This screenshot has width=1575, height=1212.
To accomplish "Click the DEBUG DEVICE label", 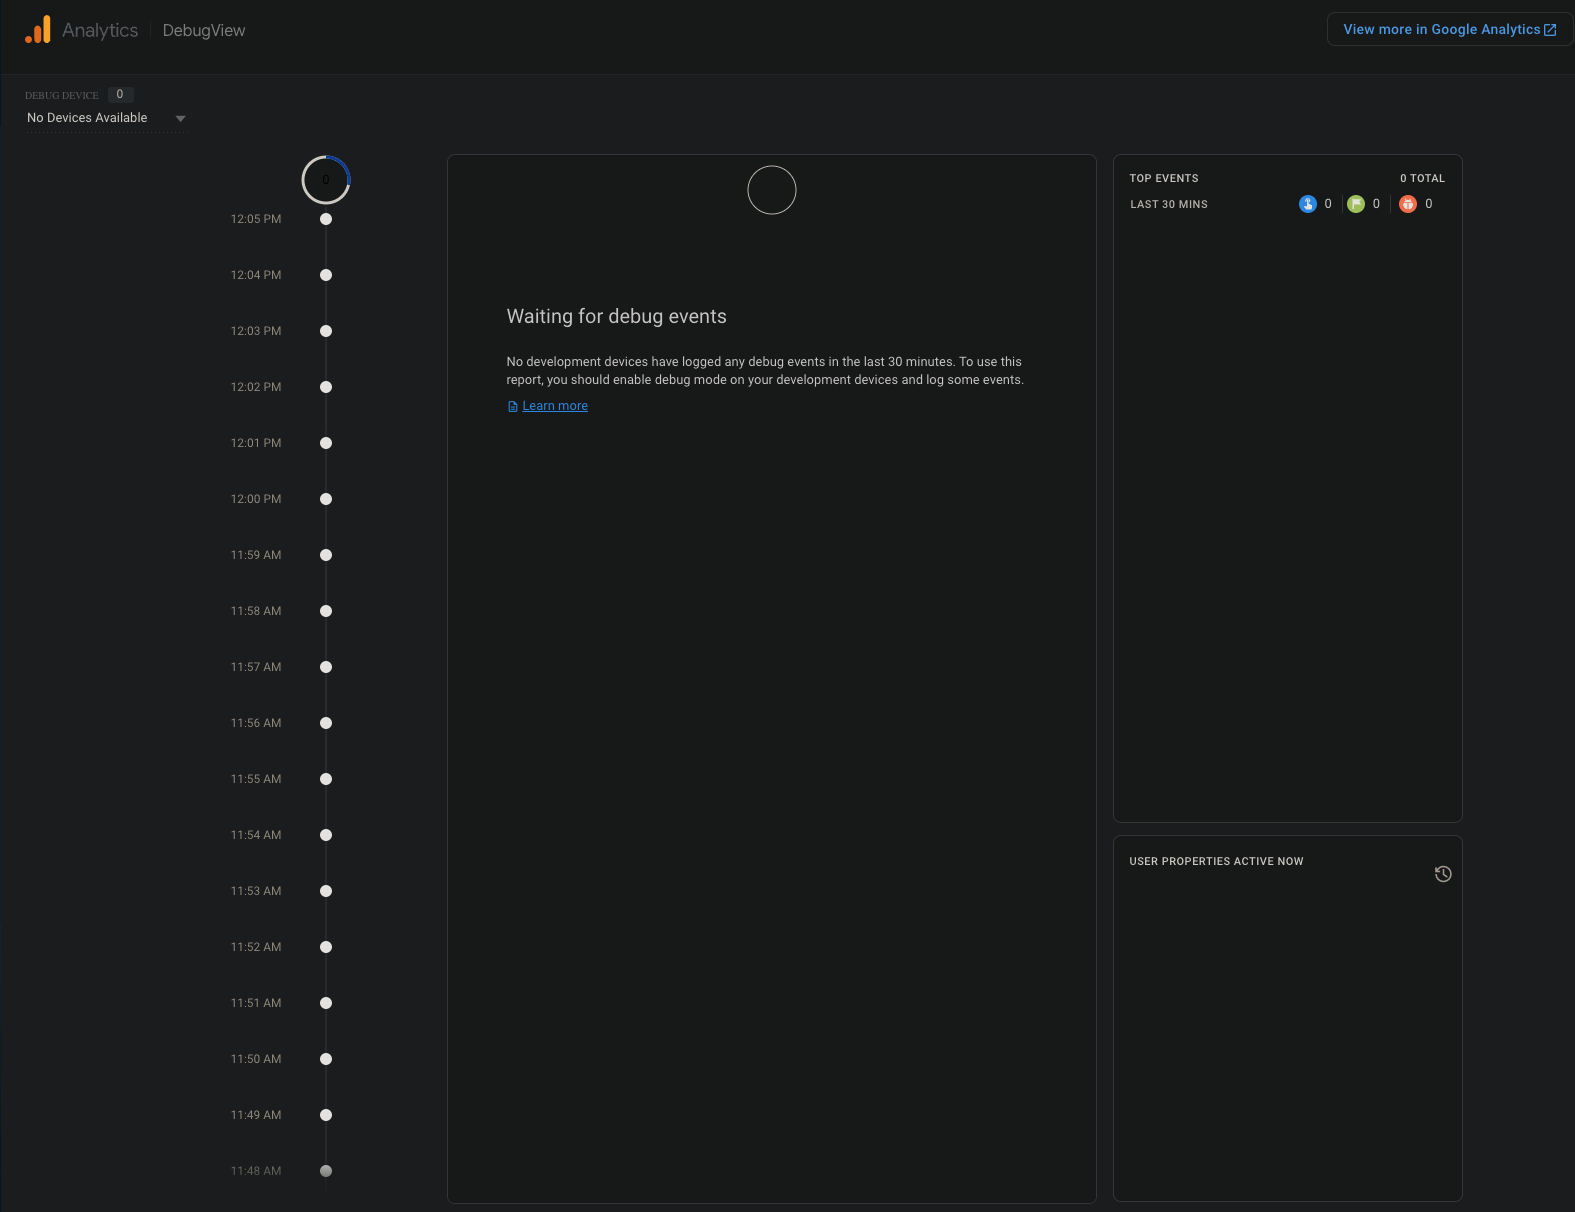I will [62, 95].
